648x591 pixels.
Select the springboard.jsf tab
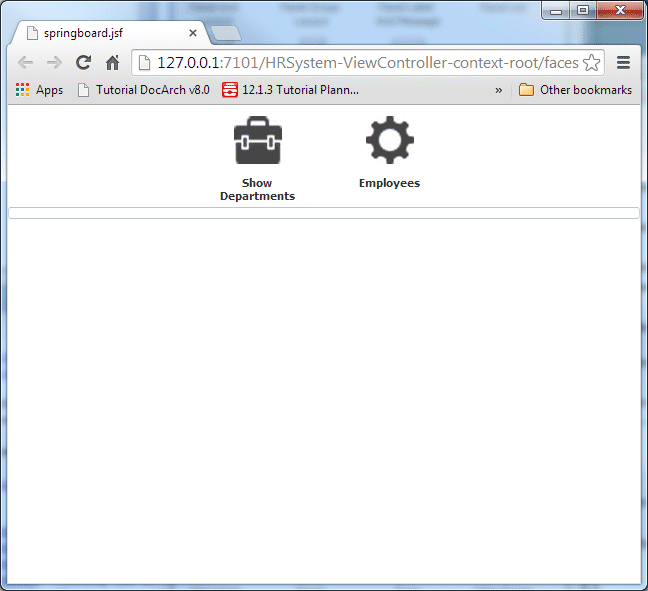pos(110,33)
